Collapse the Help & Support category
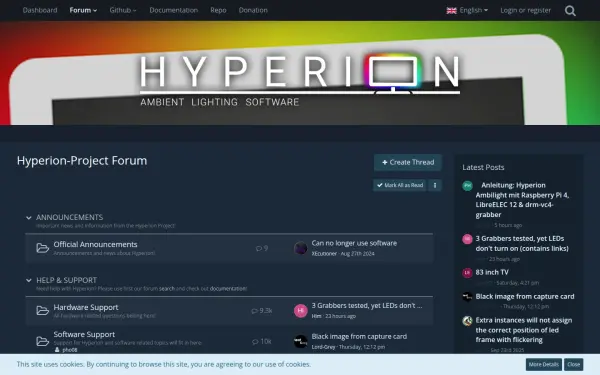The image size is (600, 375). tap(29, 280)
